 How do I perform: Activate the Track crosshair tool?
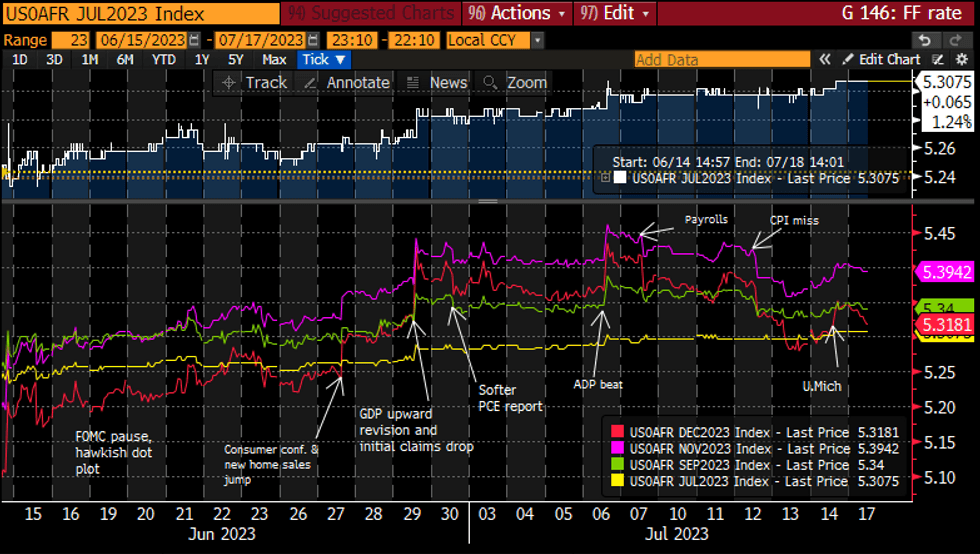click(x=255, y=83)
